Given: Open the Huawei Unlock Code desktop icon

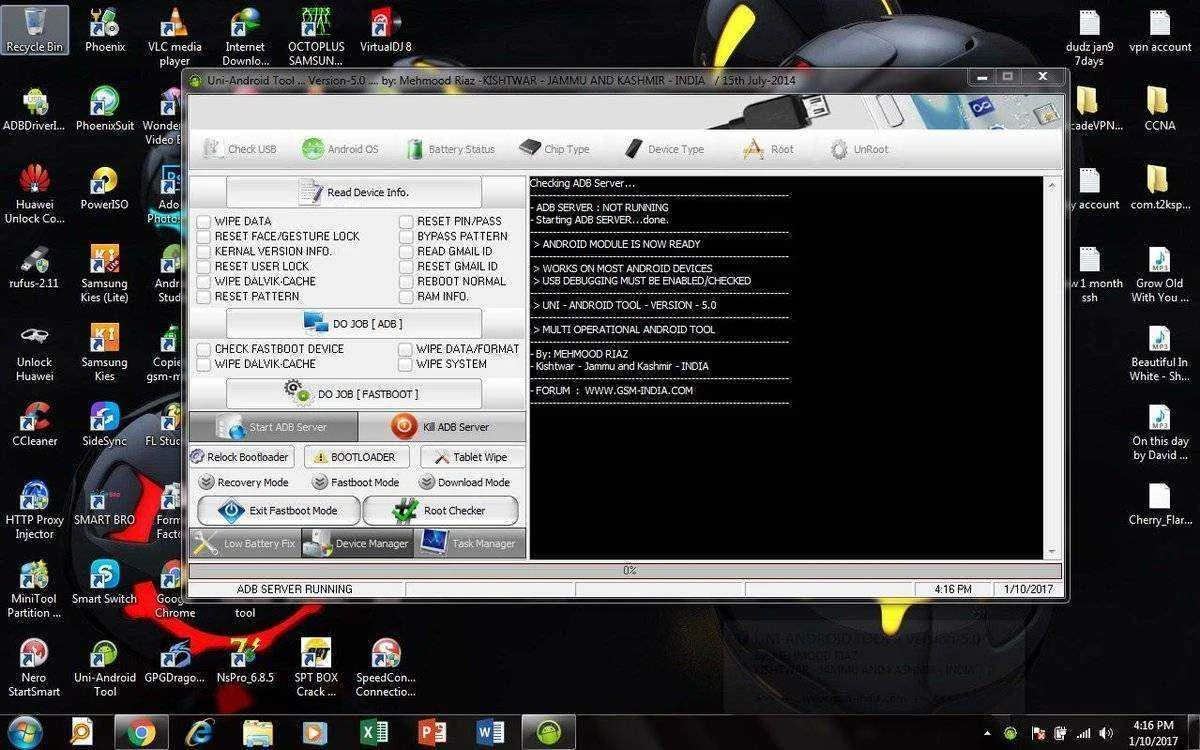Looking at the screenshot, I should click(x=34, y=194).
